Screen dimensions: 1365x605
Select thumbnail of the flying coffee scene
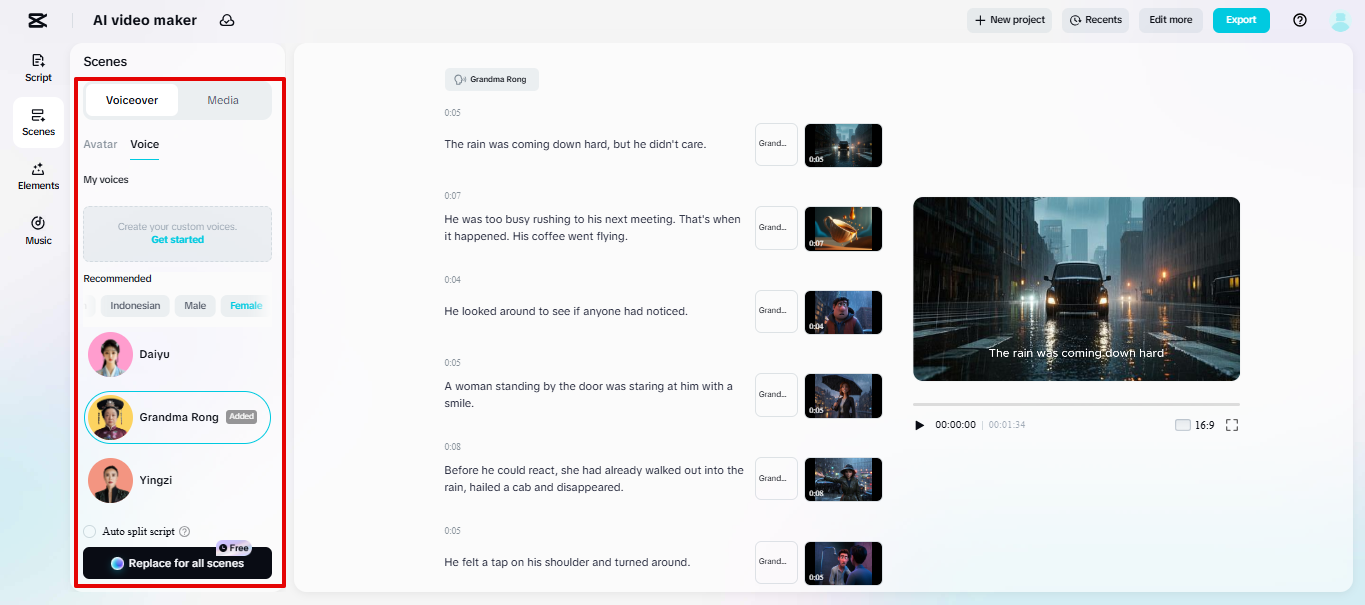point(843,229)
